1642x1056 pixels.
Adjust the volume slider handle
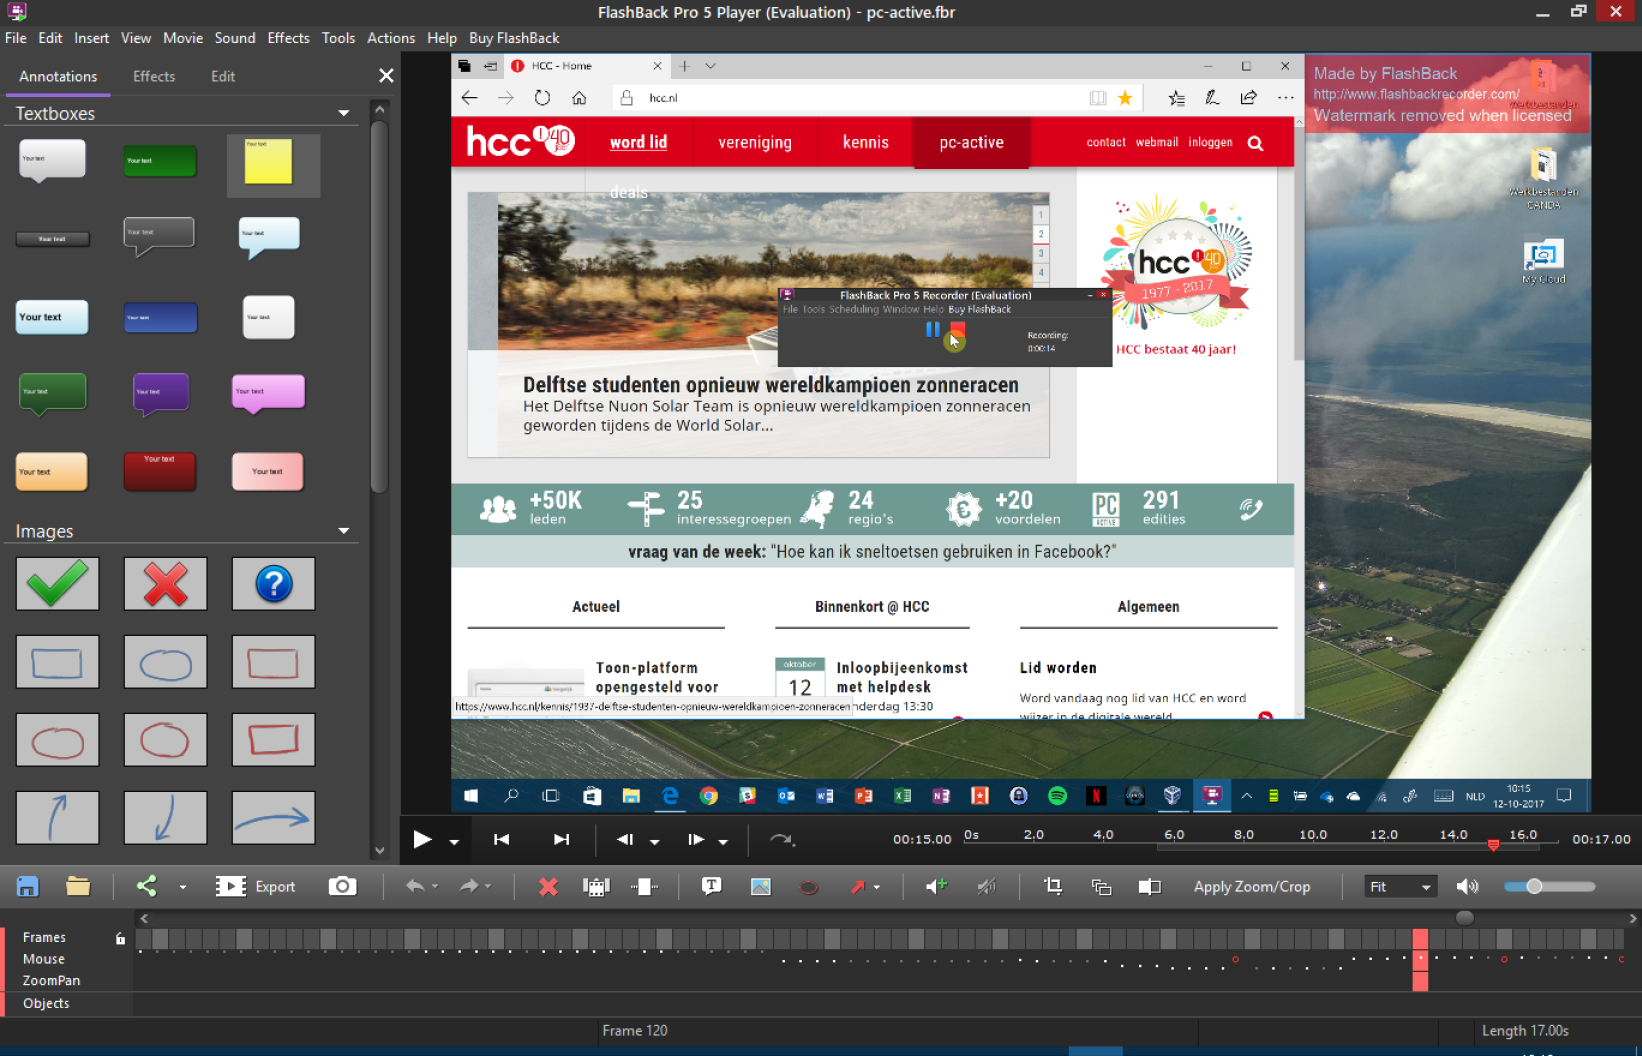(1534, 886)
